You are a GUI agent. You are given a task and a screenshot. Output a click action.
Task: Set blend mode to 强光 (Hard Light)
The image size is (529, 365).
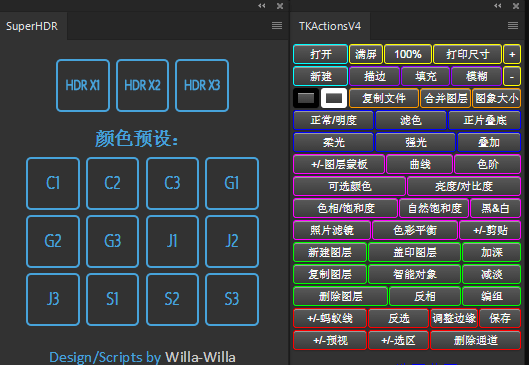point(416,142)
